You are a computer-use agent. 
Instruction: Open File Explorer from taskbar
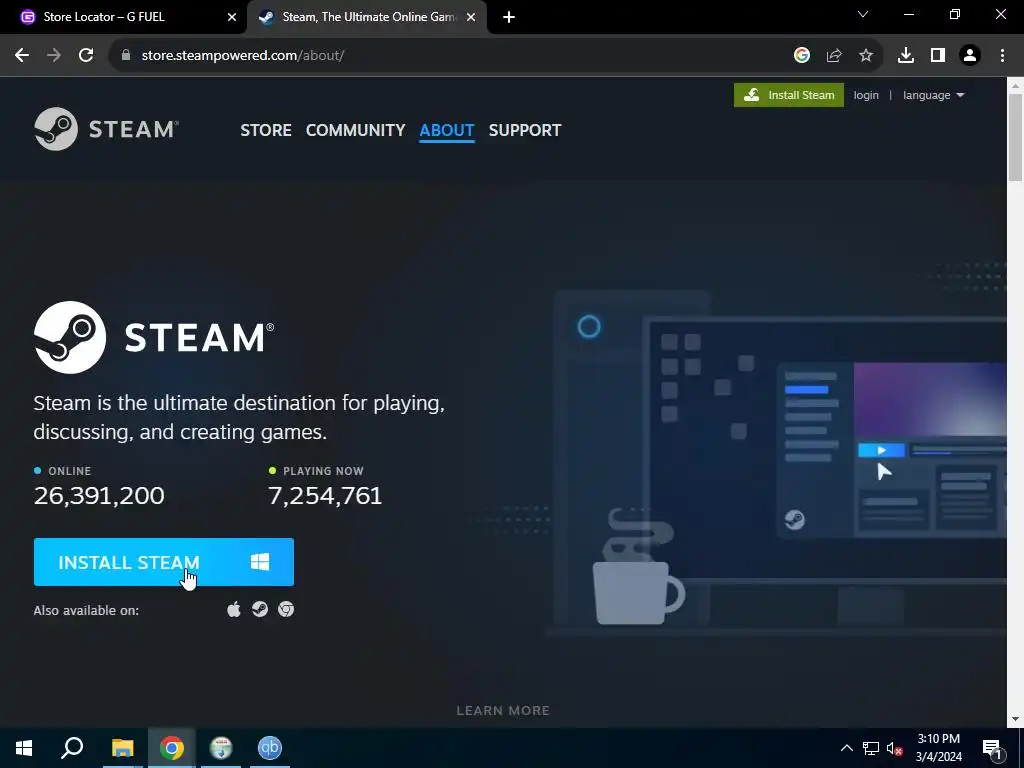122,748
